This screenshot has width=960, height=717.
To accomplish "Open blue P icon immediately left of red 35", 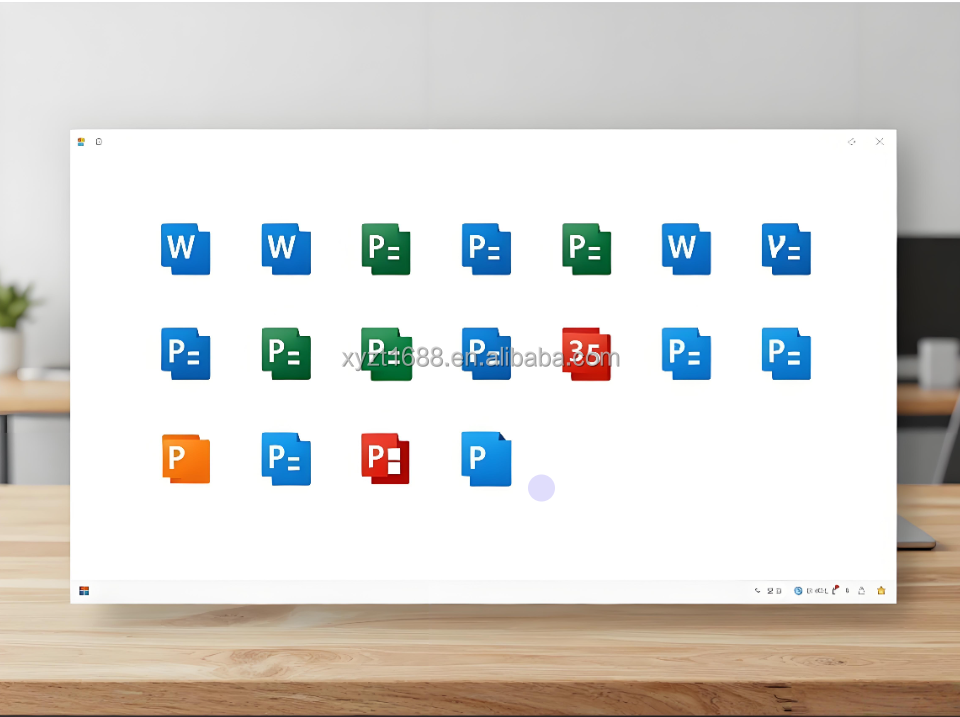I will pyautogui.click(x=486, y=354).
